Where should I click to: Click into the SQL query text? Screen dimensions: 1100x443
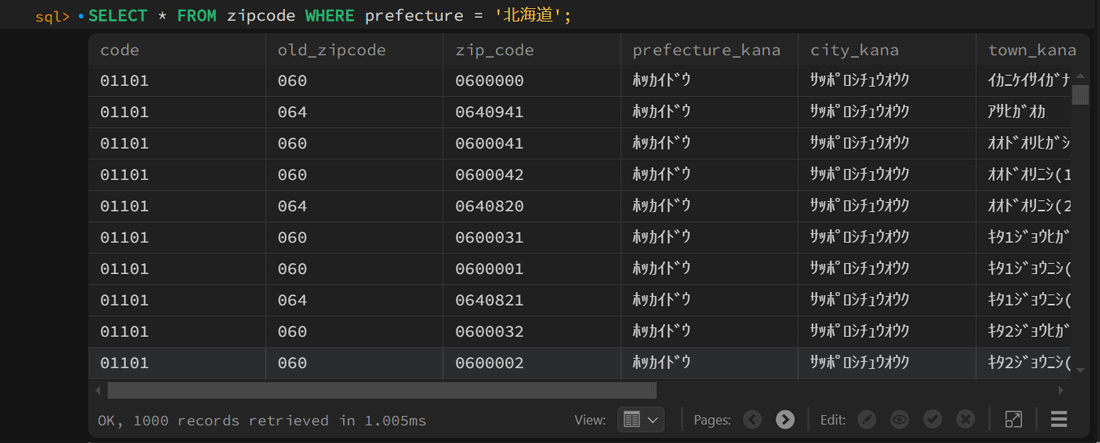(x=330, y=17)
